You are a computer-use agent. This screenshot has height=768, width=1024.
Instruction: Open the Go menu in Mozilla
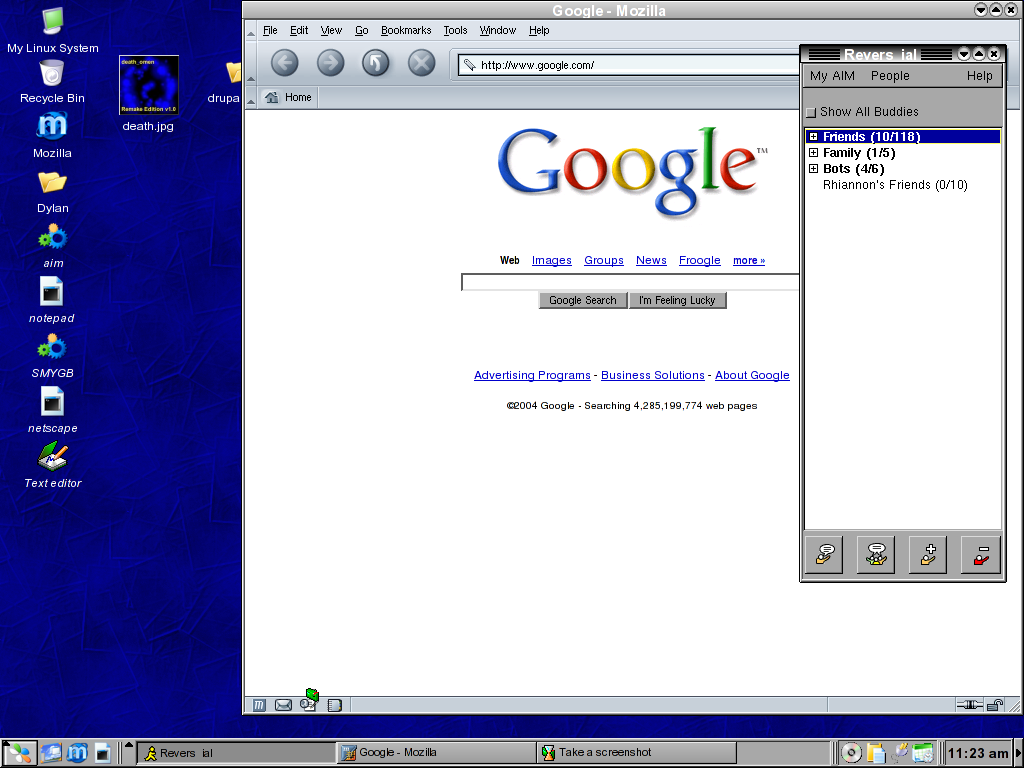pos(362,30)
